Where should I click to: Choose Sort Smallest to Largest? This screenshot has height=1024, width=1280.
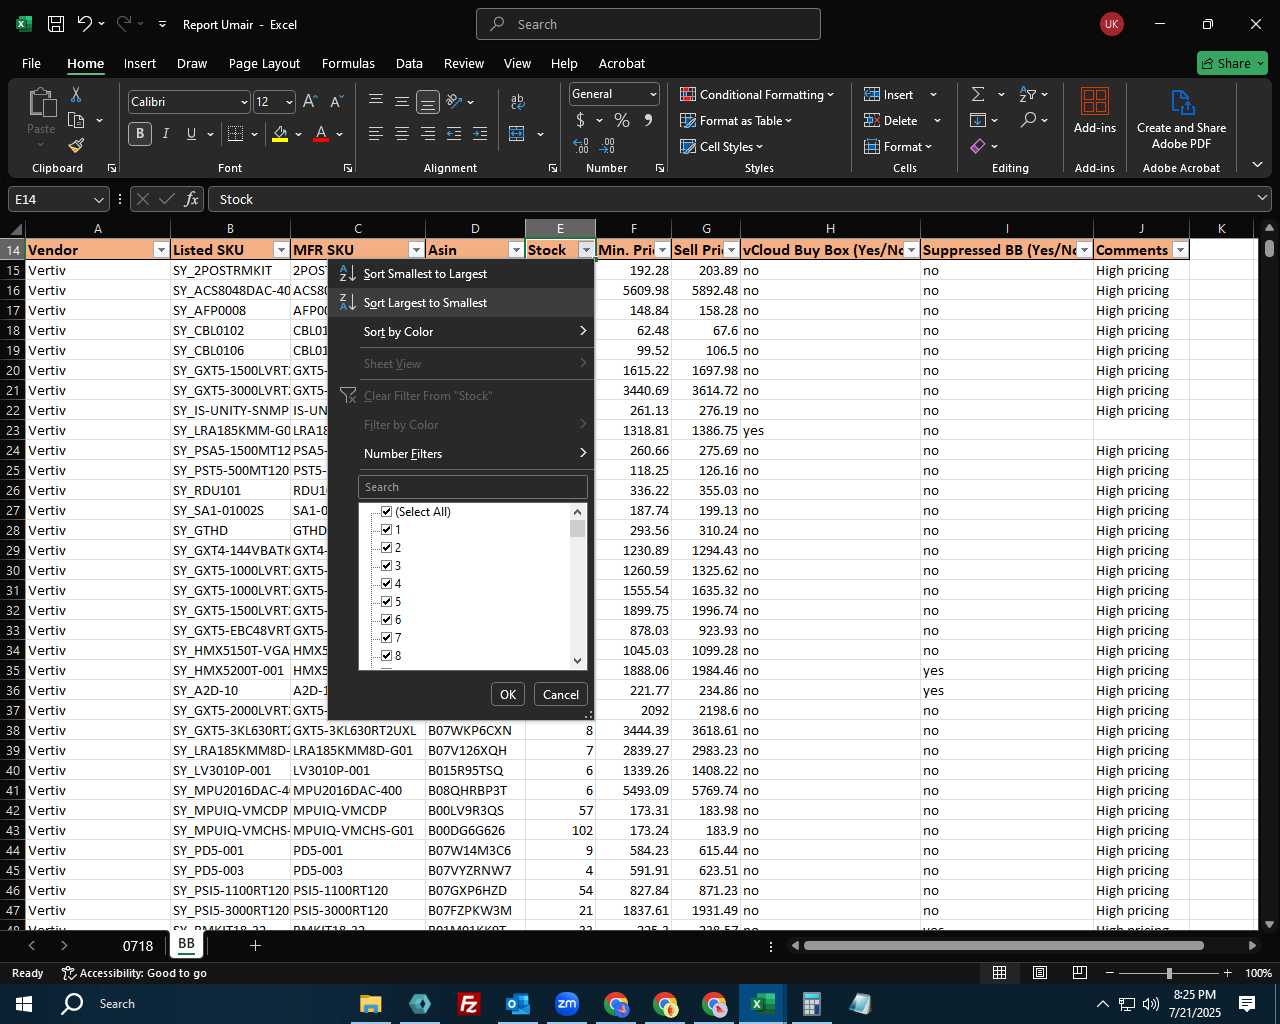461,273
